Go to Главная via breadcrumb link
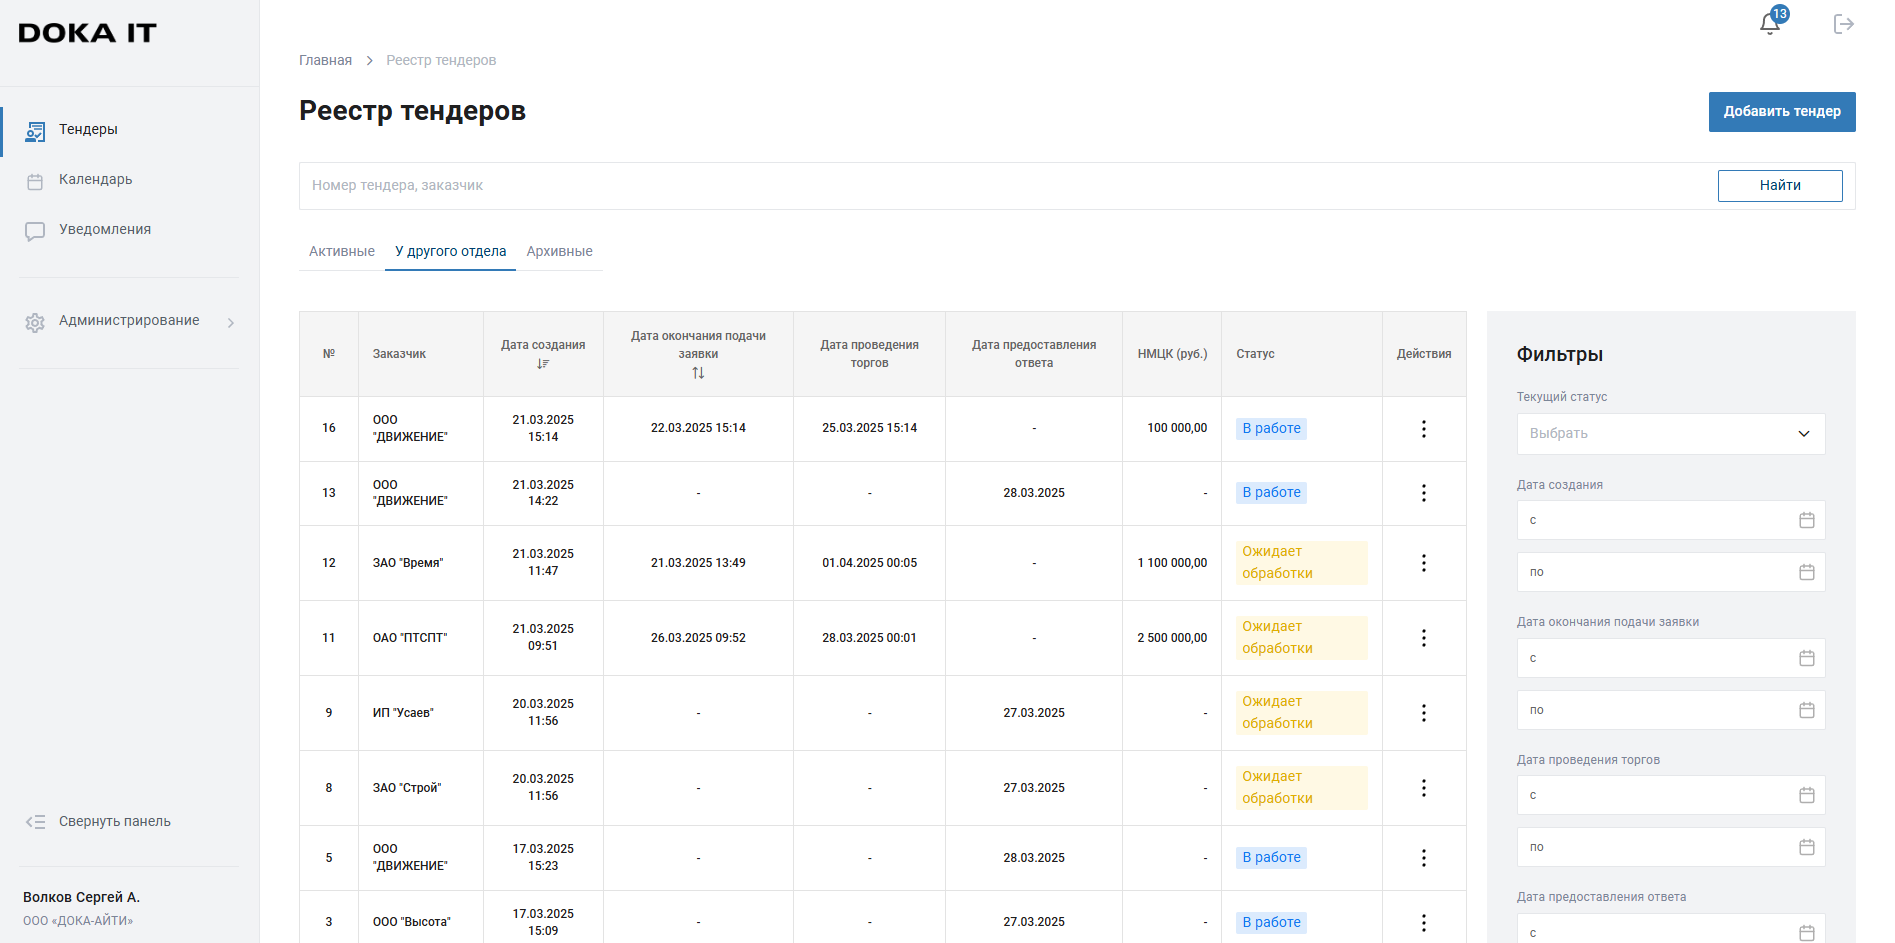Screen dimensions: 1895x943 click(325, 61)
